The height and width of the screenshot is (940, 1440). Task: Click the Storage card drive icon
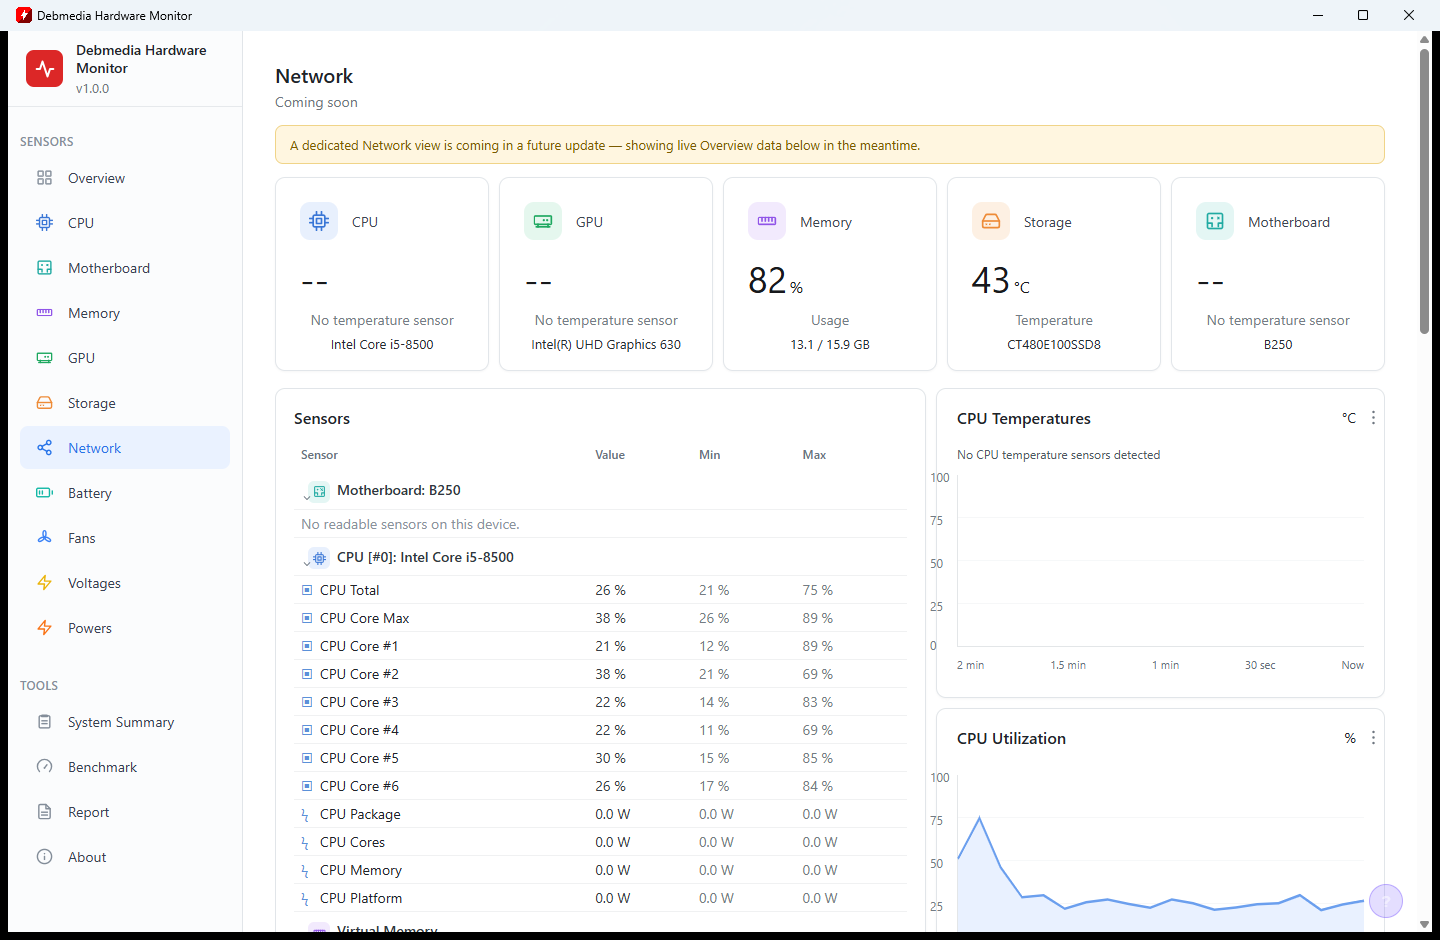991,221
